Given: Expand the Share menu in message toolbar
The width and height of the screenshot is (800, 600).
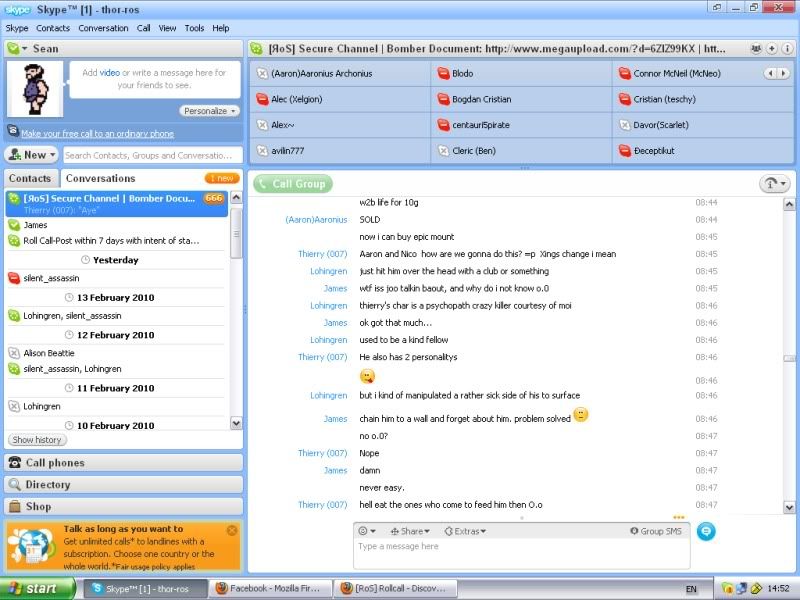Looking at the screenshot, I should pyautogui.click(x=410, y=531).
